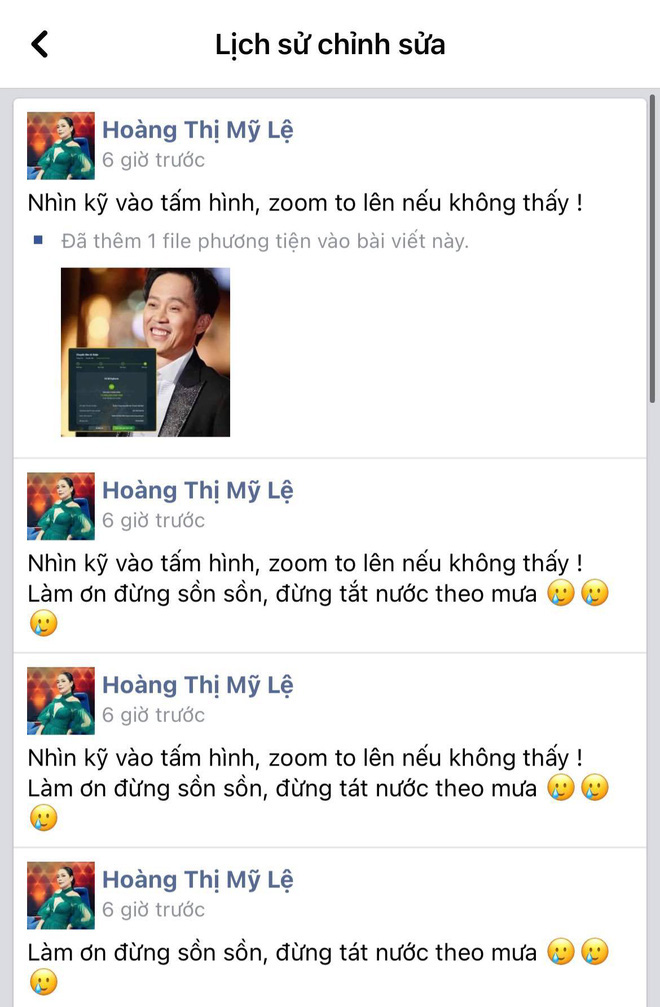Tap crying emoji on third entry's last line
This screenshot has height=1007, width=660.
(x=44, y=818)
